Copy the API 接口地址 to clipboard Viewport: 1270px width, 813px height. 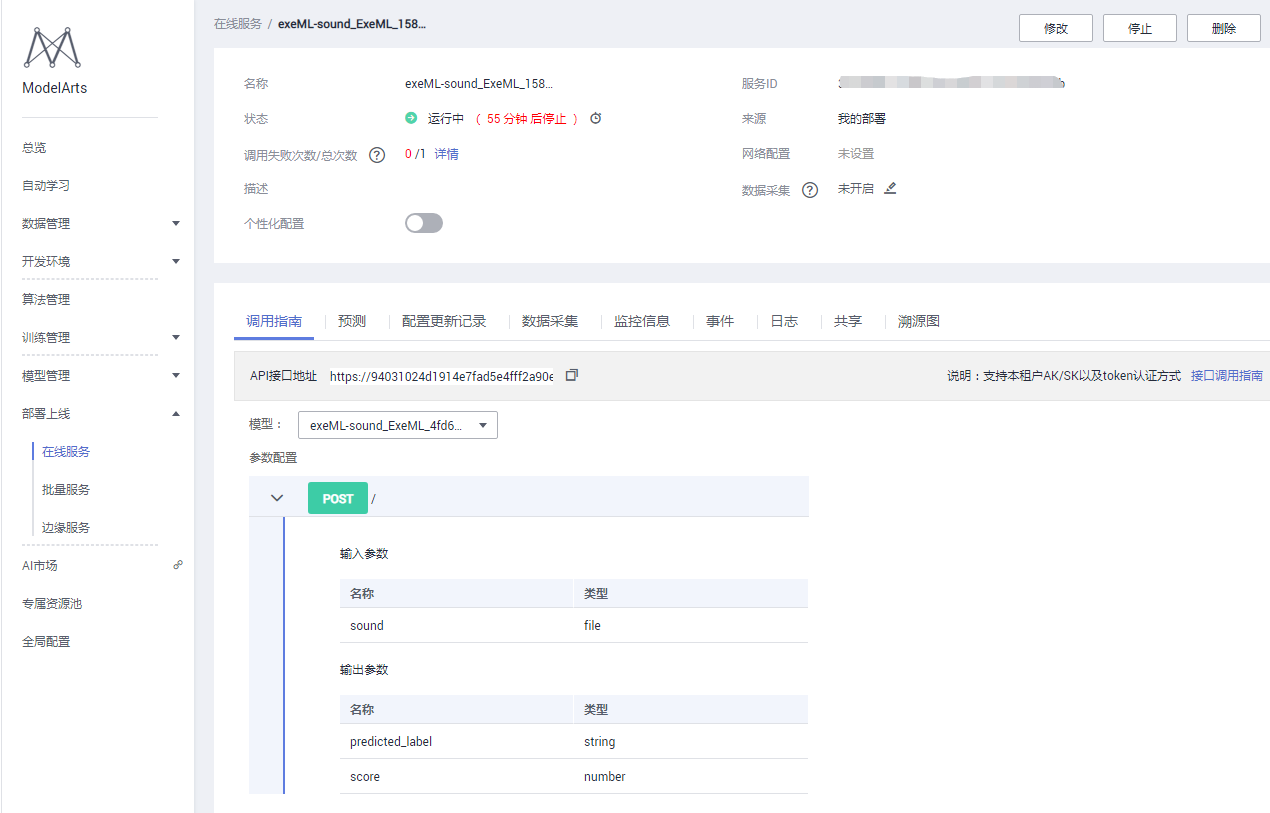coord(571,374)
